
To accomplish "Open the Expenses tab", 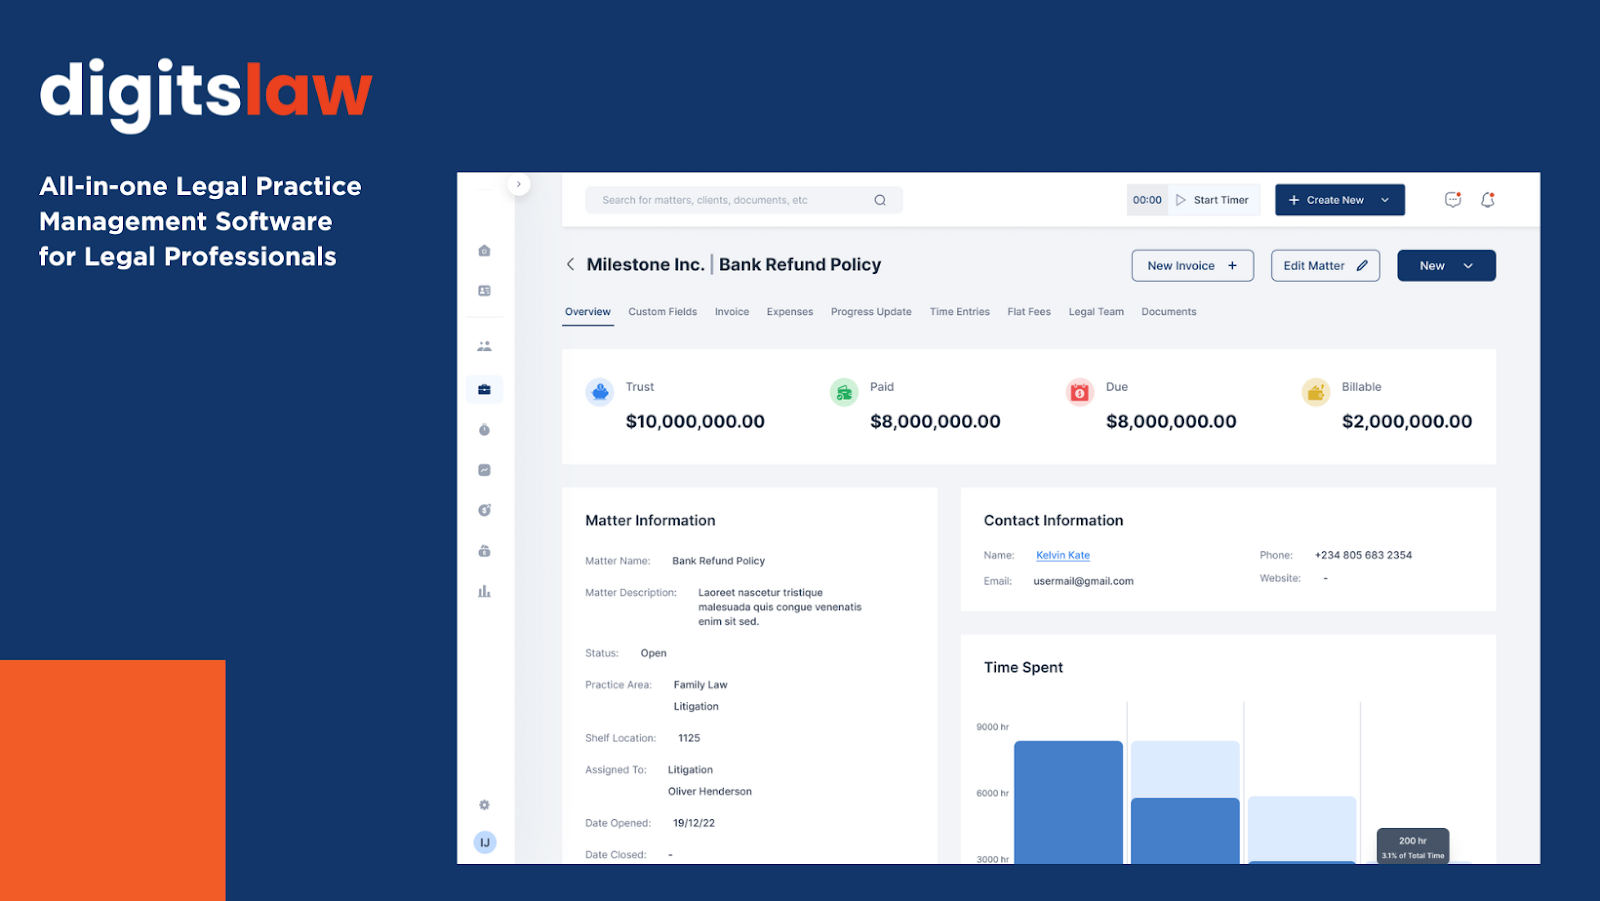I will coord(790,312).
